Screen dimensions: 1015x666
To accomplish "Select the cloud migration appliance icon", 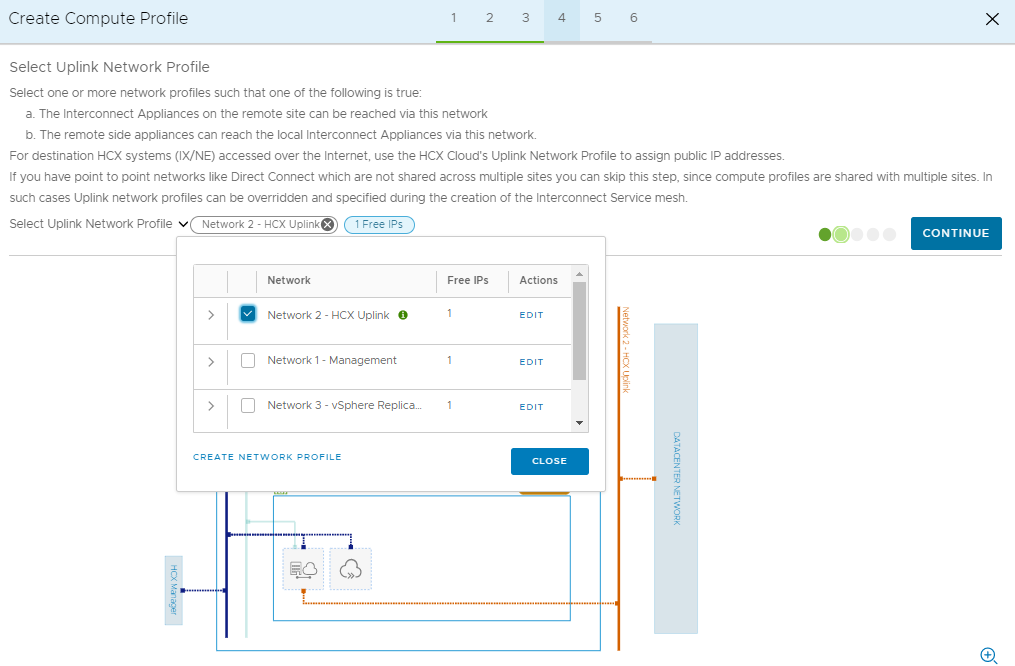I will point(350,569).
